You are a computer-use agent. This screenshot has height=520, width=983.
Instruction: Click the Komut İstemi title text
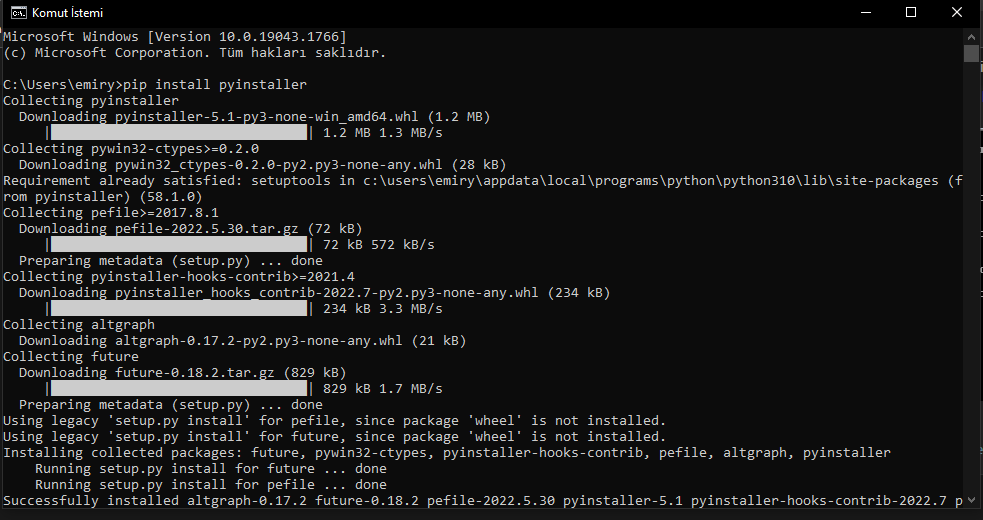click(67, 13)
